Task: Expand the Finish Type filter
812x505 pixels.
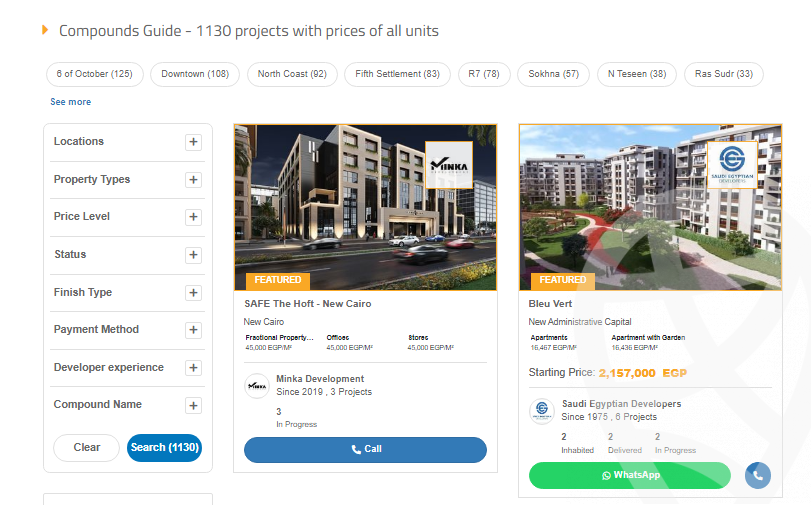Action: pyautogui.click(x=193, y=293)
